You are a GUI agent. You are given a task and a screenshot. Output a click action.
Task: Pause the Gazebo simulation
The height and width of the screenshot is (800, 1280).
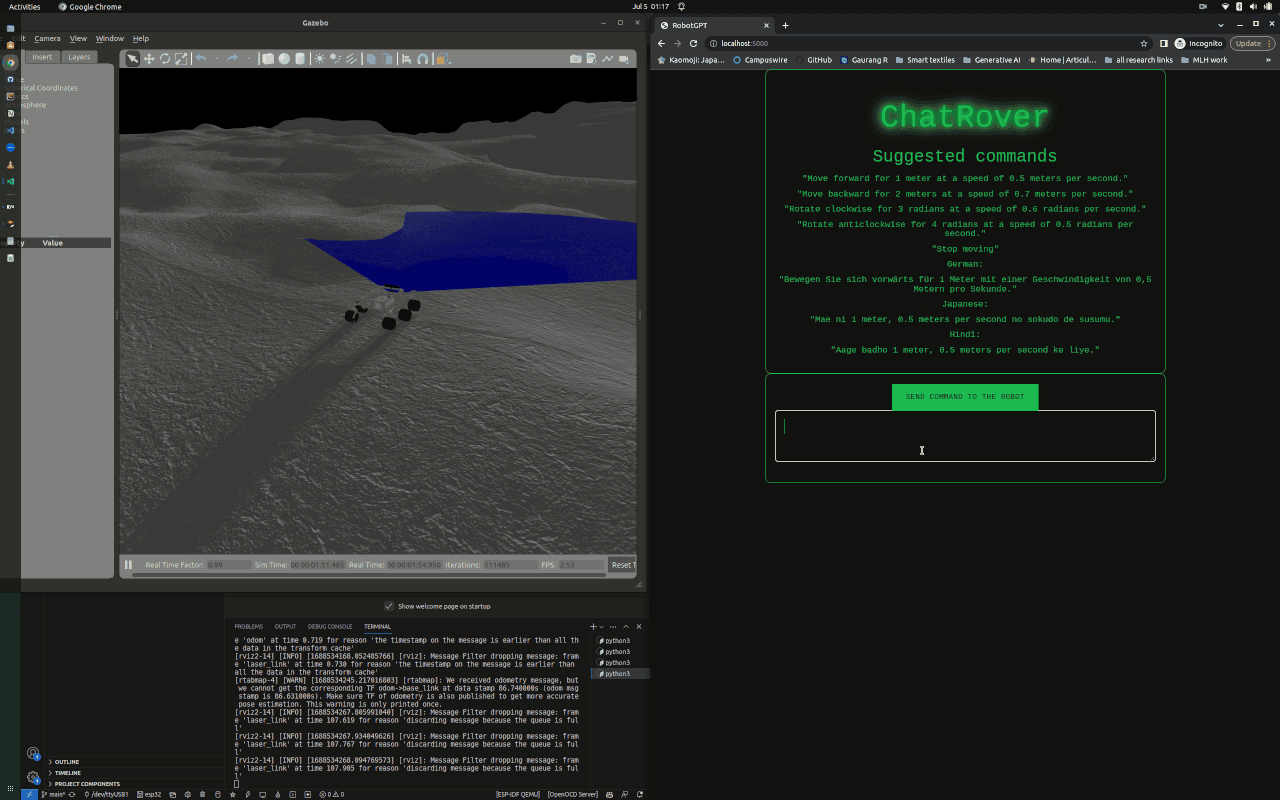128,565
